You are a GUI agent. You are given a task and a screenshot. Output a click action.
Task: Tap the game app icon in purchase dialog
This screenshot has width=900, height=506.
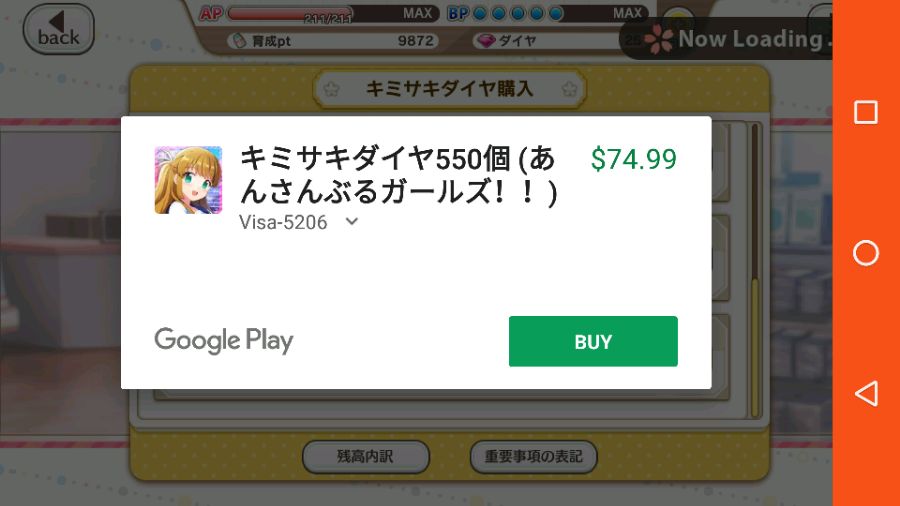[x=188, y=180]
